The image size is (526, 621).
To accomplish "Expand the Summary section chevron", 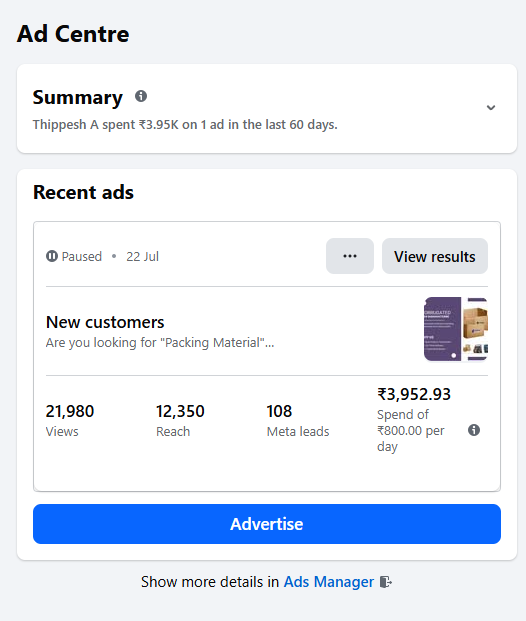I will coord(491,108).
